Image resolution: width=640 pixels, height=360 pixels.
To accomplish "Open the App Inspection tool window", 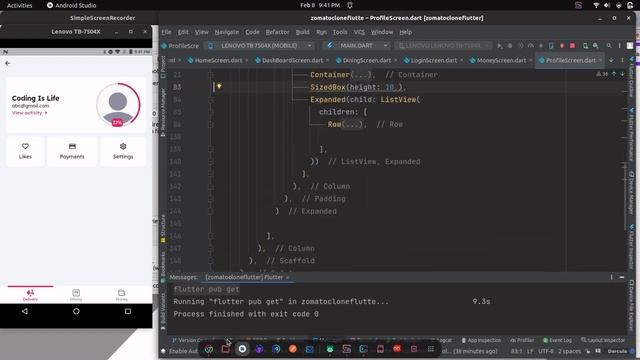I will 481,340.
